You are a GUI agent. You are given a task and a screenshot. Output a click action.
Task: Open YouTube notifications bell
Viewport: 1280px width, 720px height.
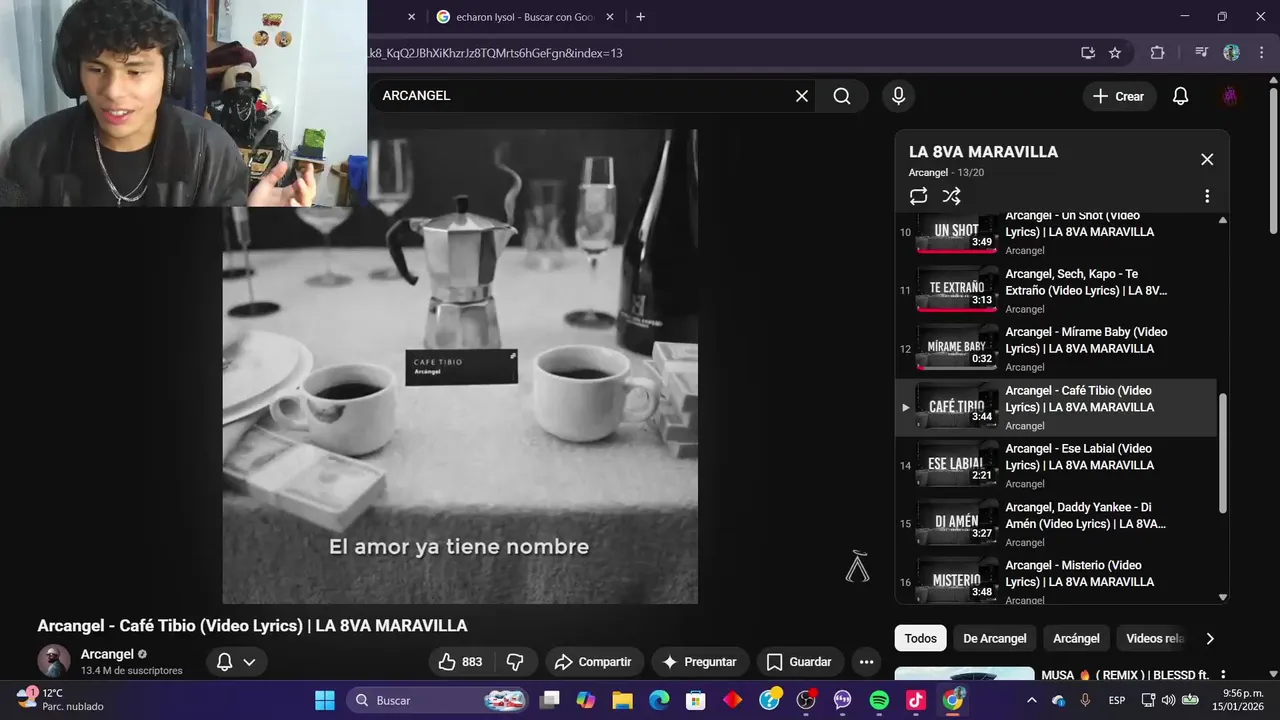tap(1180, 96)
